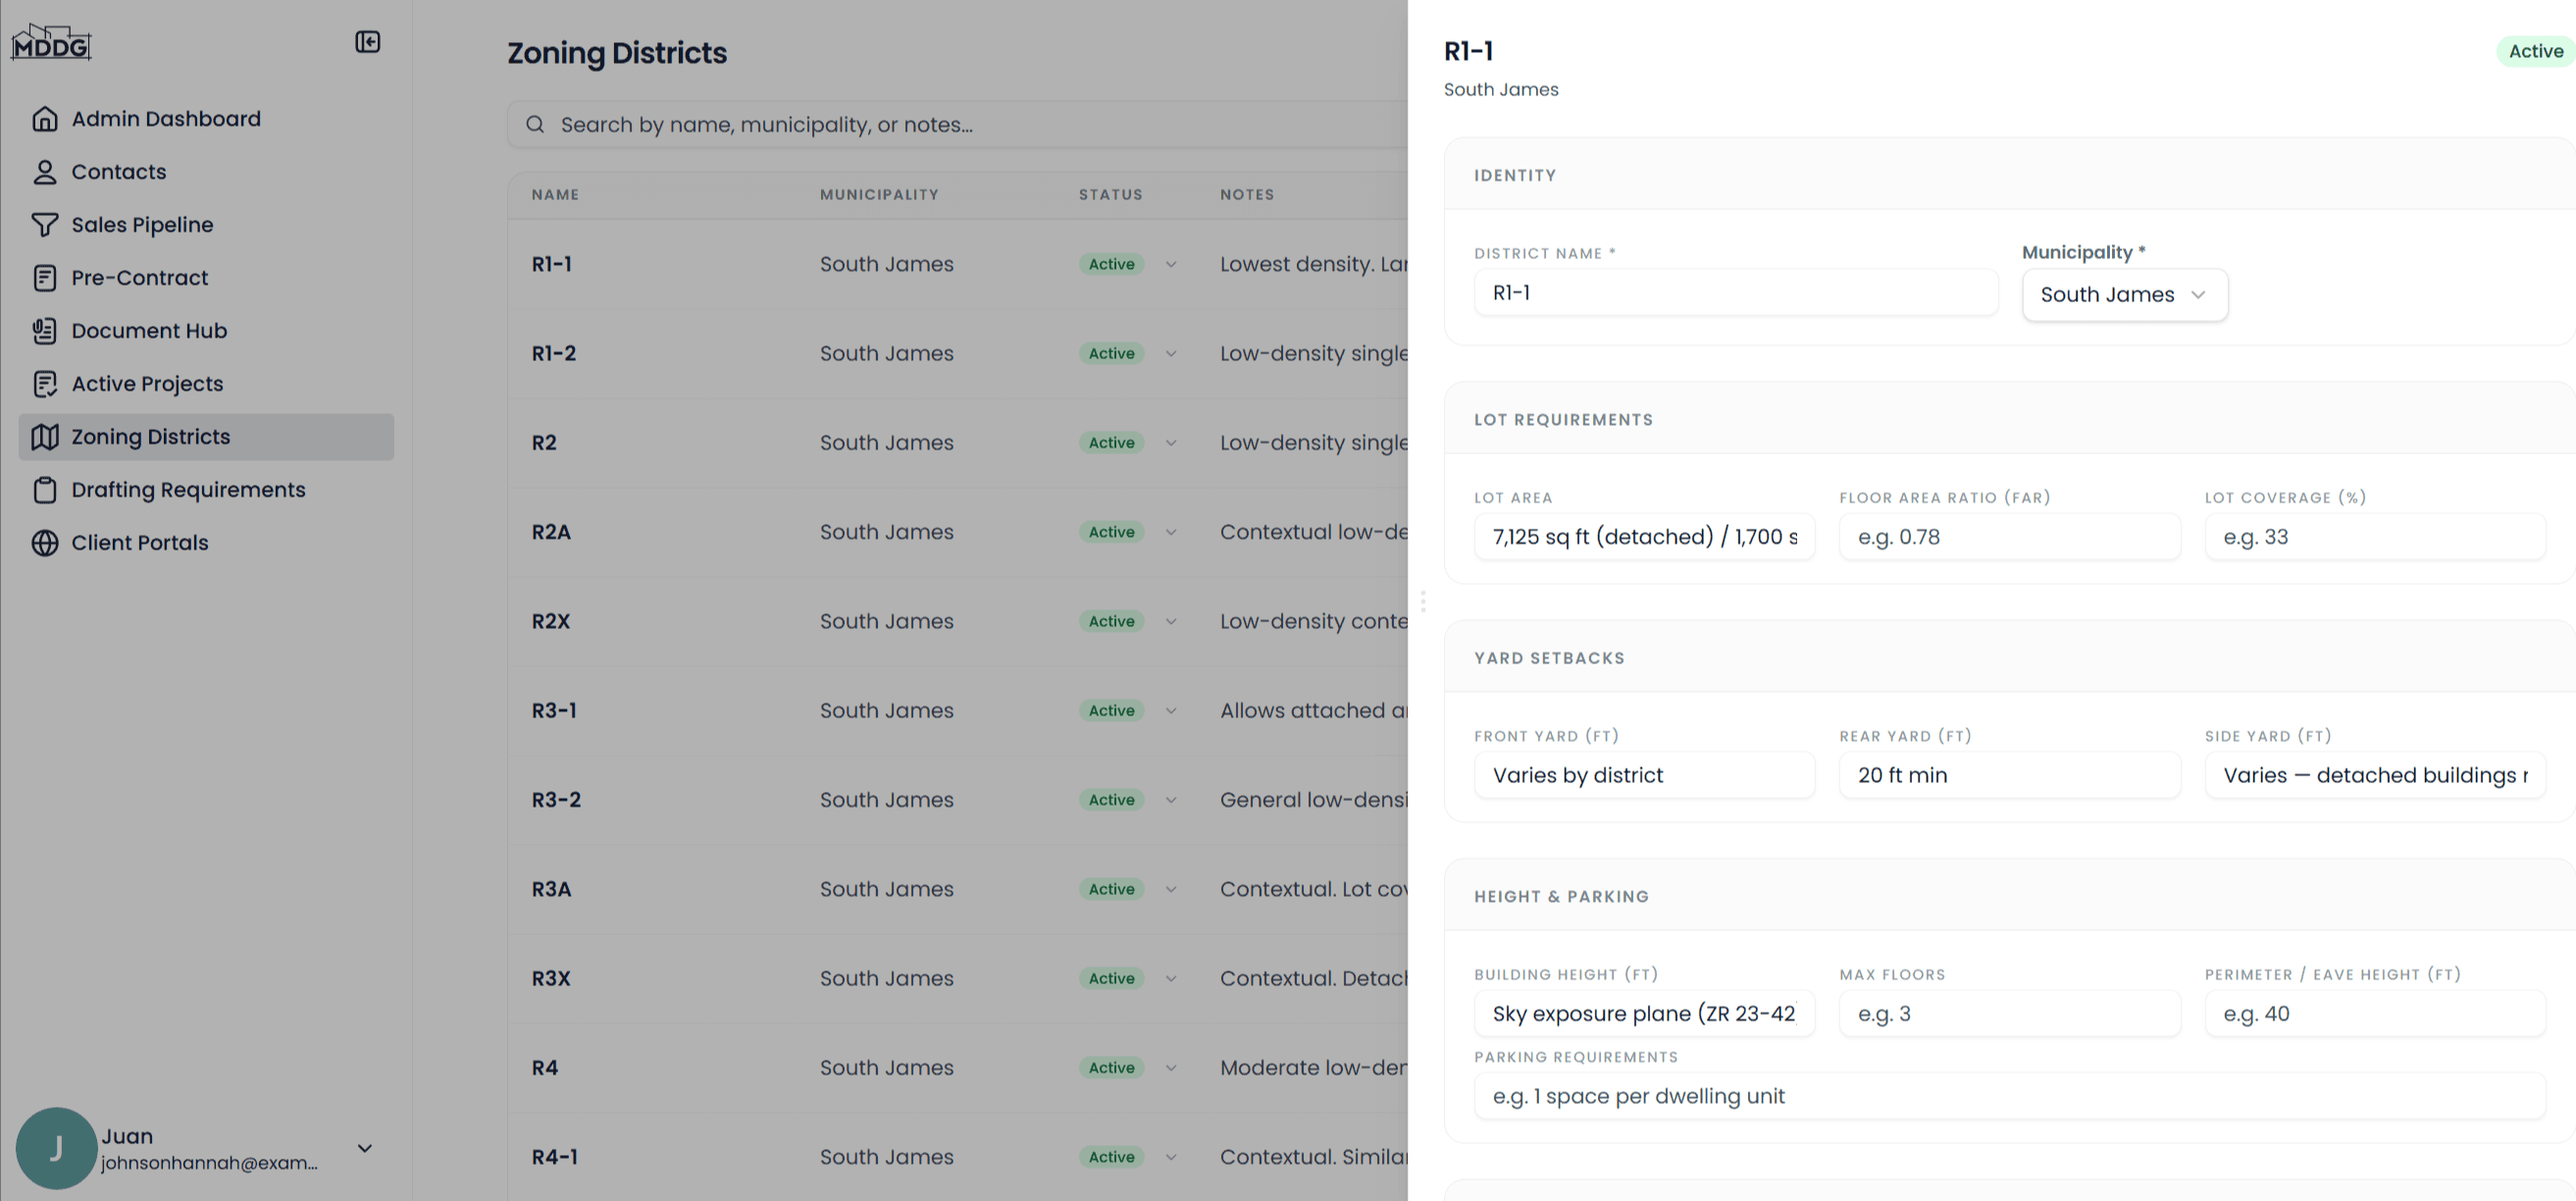Open Sales Pipeline in sidebar

point(206,225)
